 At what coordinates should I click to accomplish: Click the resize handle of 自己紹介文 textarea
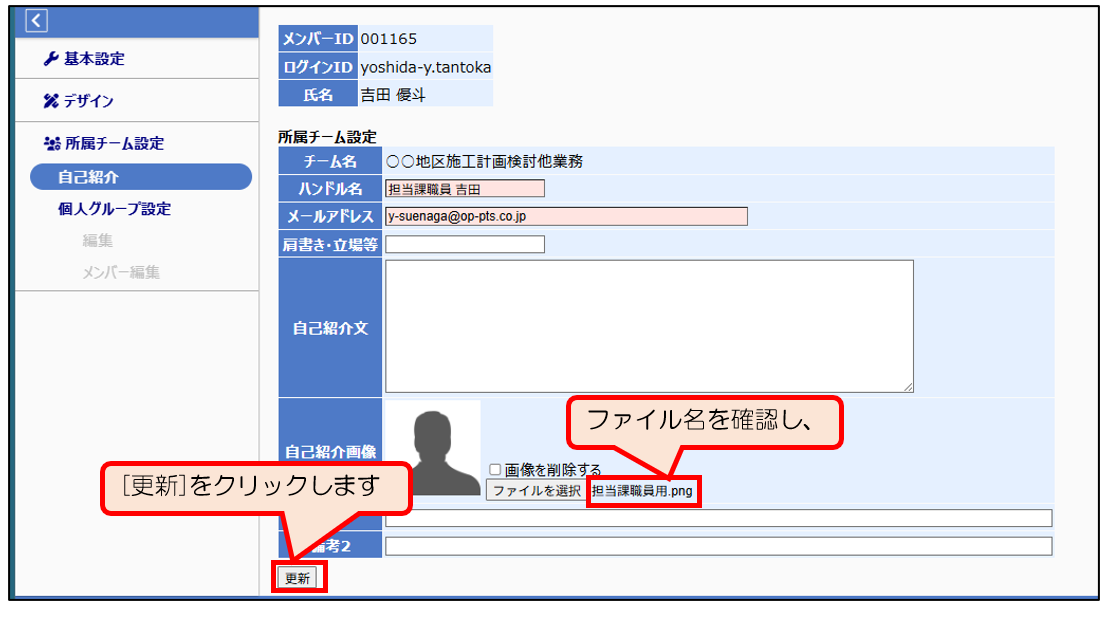[x=908, y=387]
